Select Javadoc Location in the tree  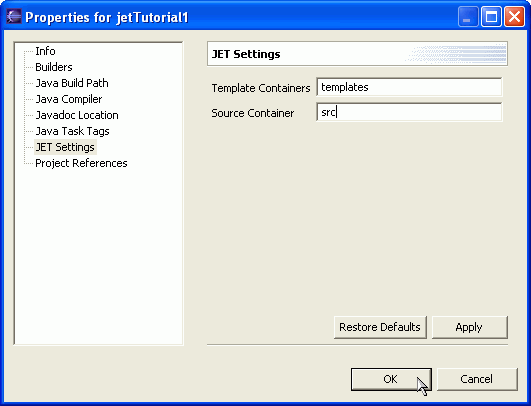(x=77, y=115)
